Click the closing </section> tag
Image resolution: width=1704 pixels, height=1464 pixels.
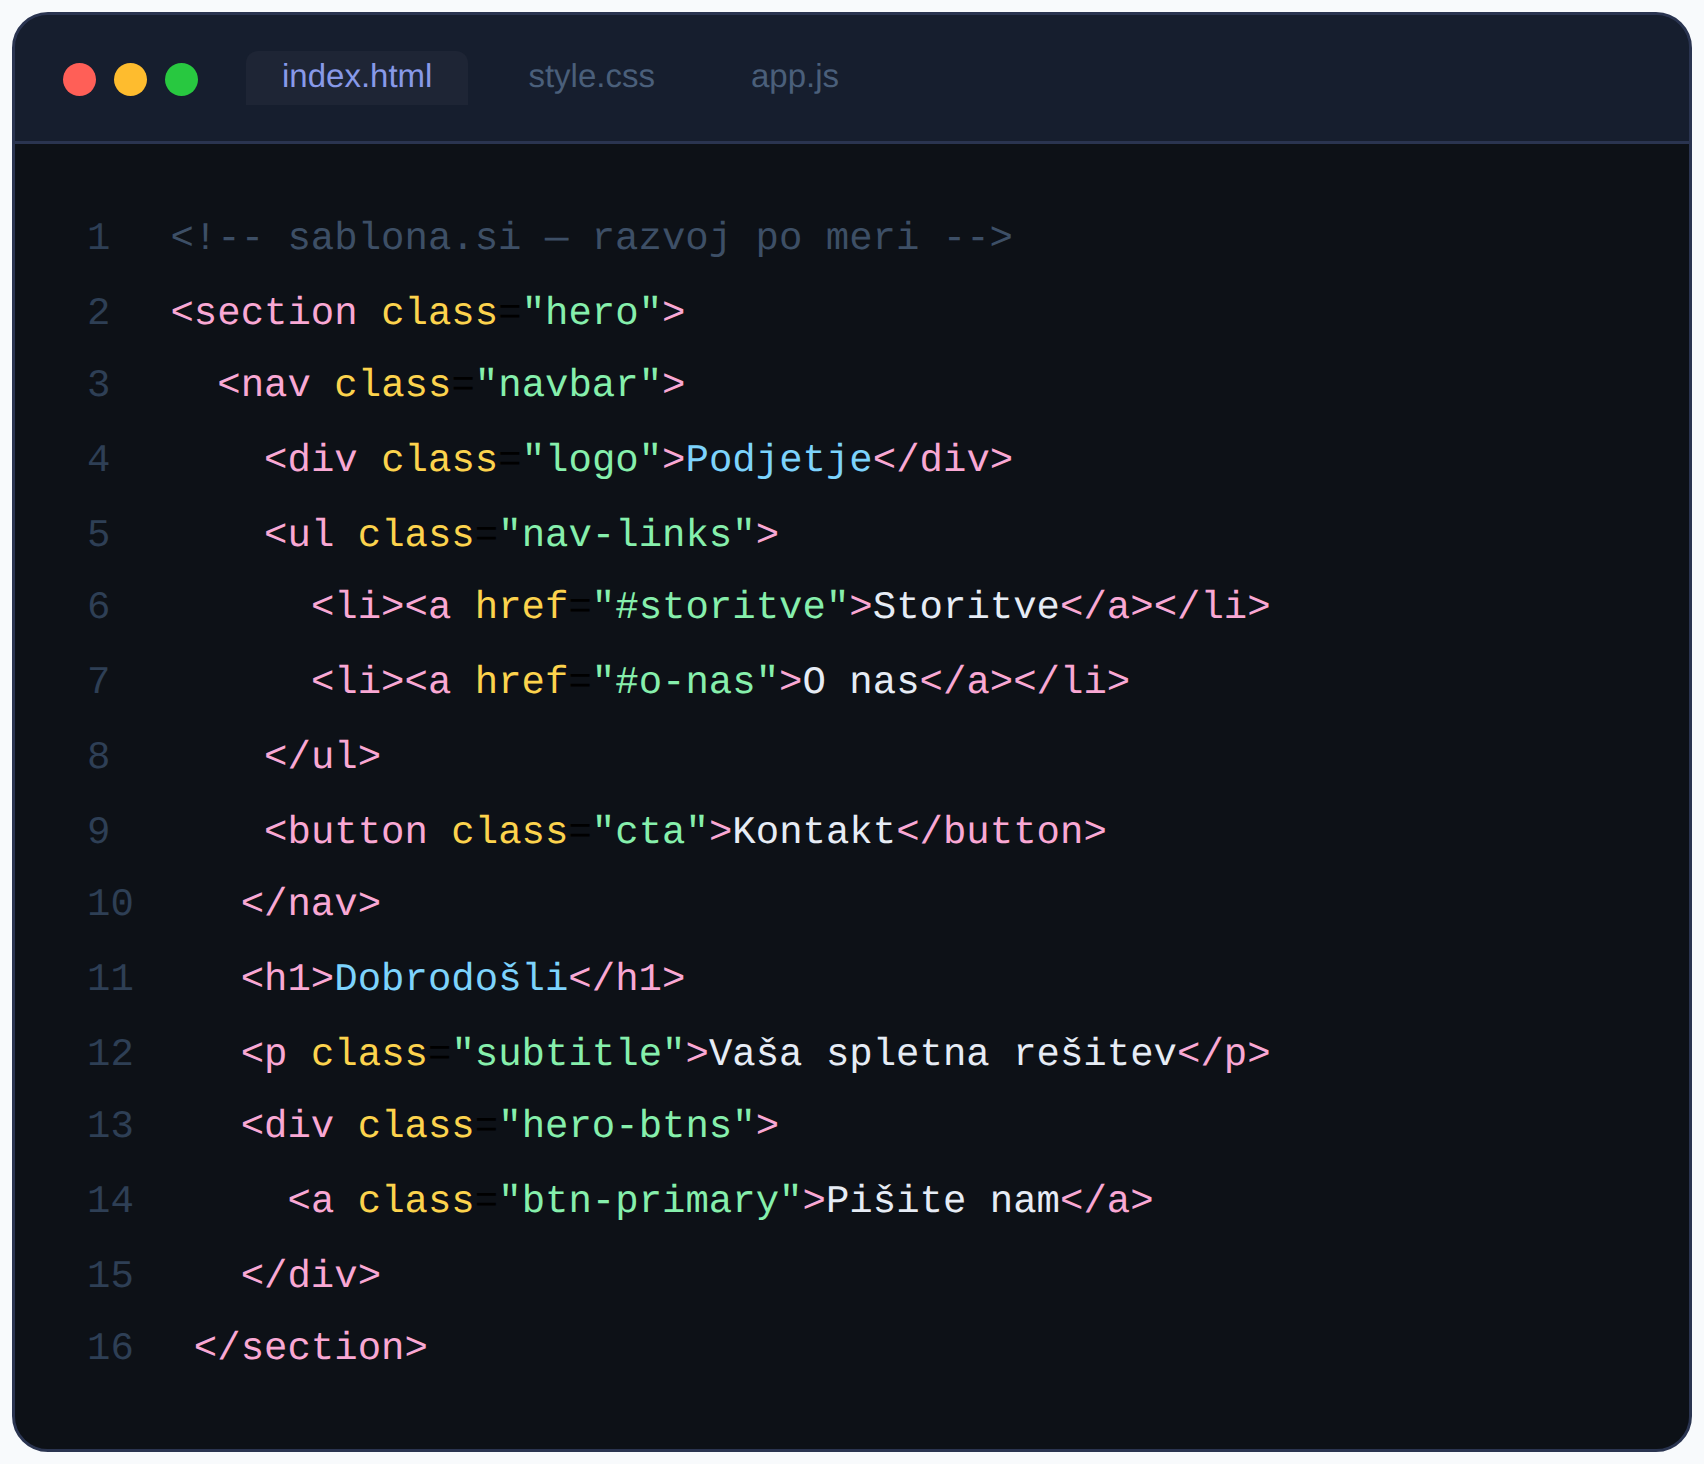click(311, 1347)
